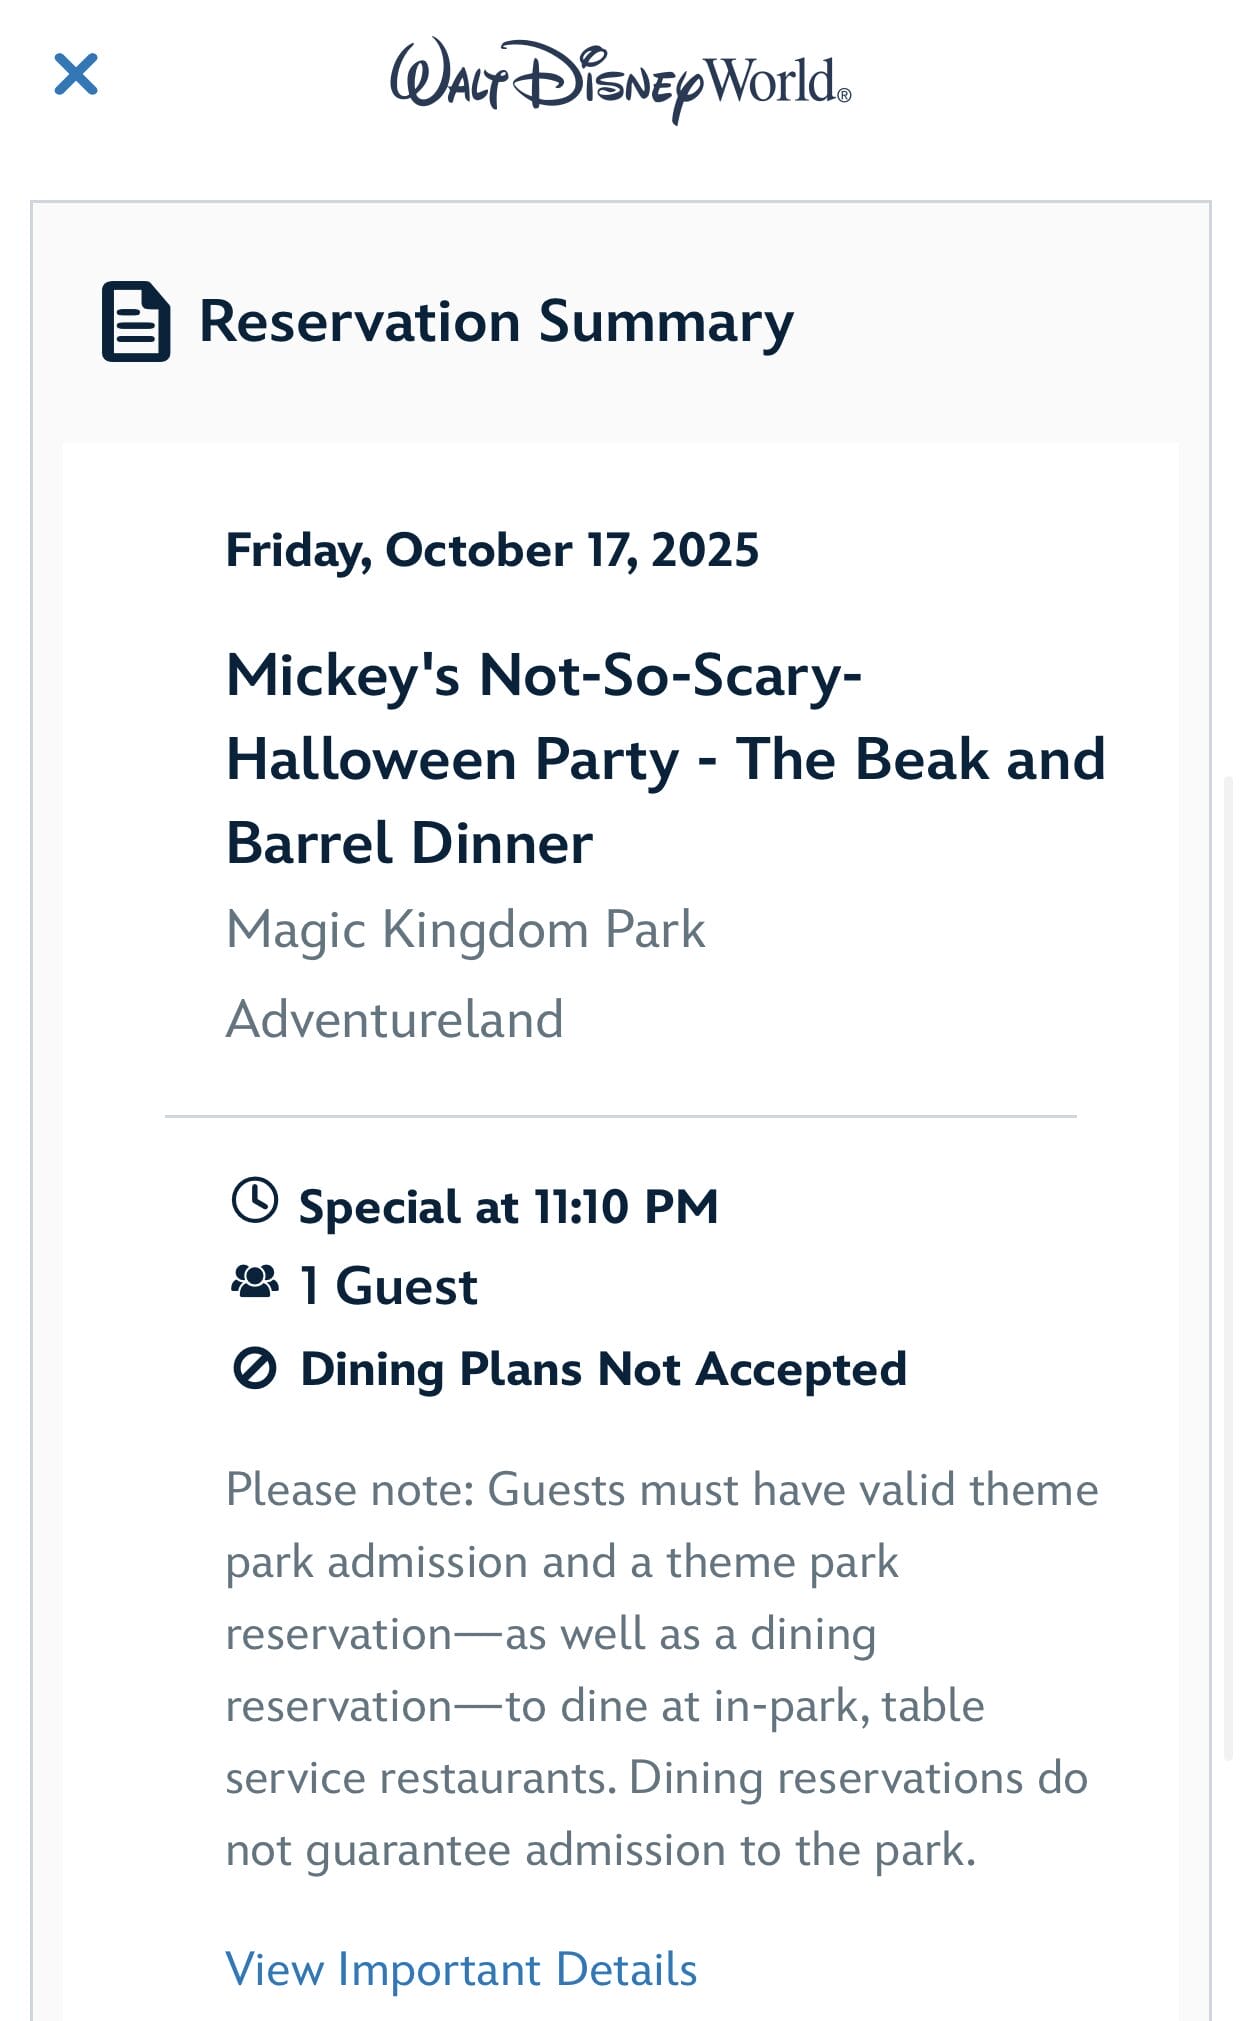
Task: Click the Friday, October 17, 2025 date
Action: pos(492,550)
